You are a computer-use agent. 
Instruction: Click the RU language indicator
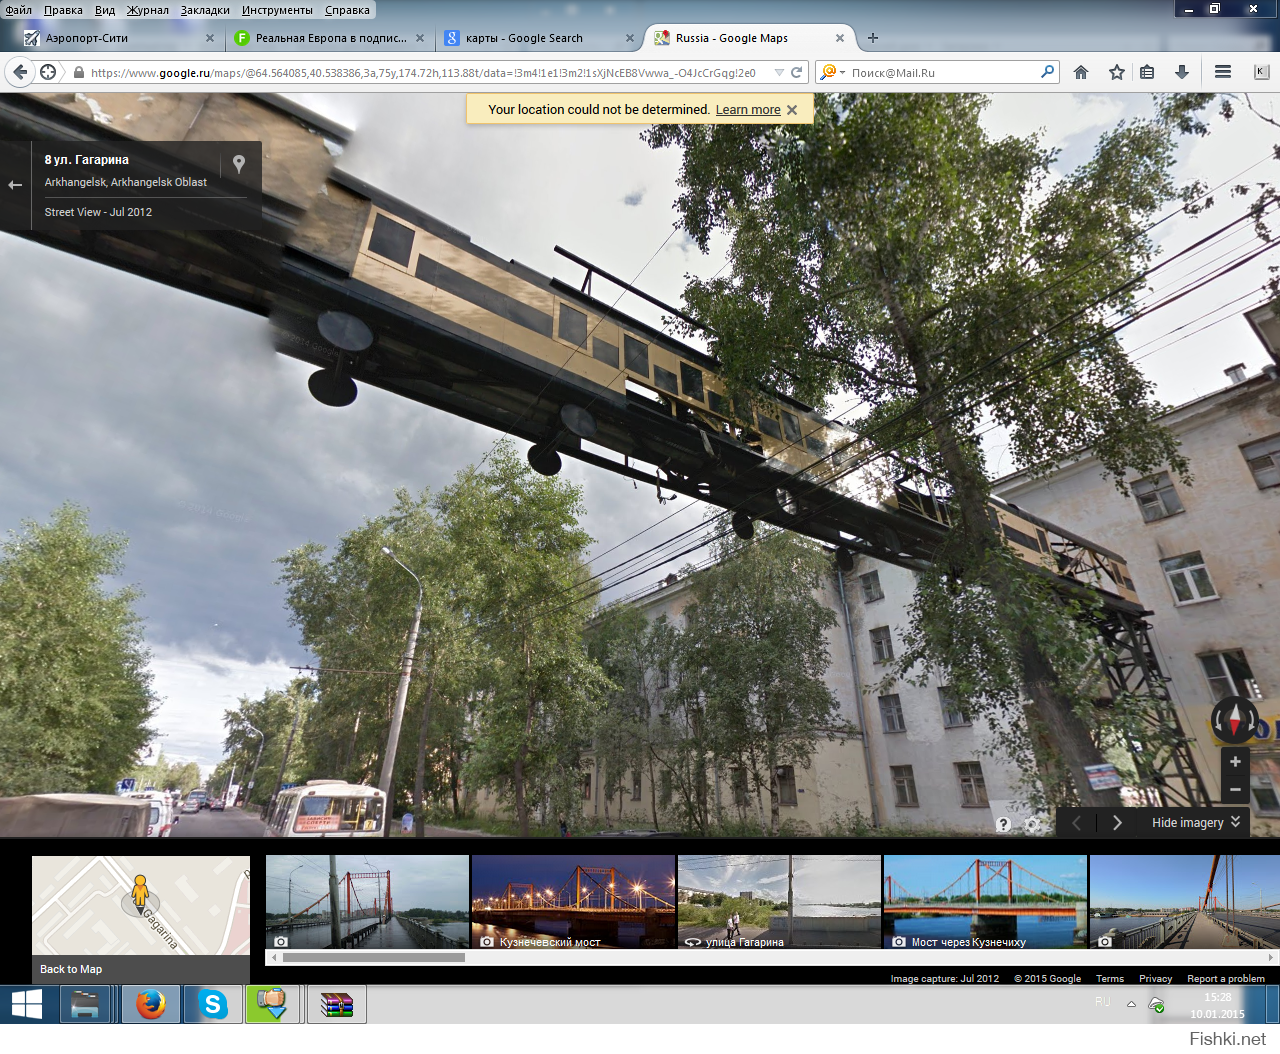tap(1102, 1002)
